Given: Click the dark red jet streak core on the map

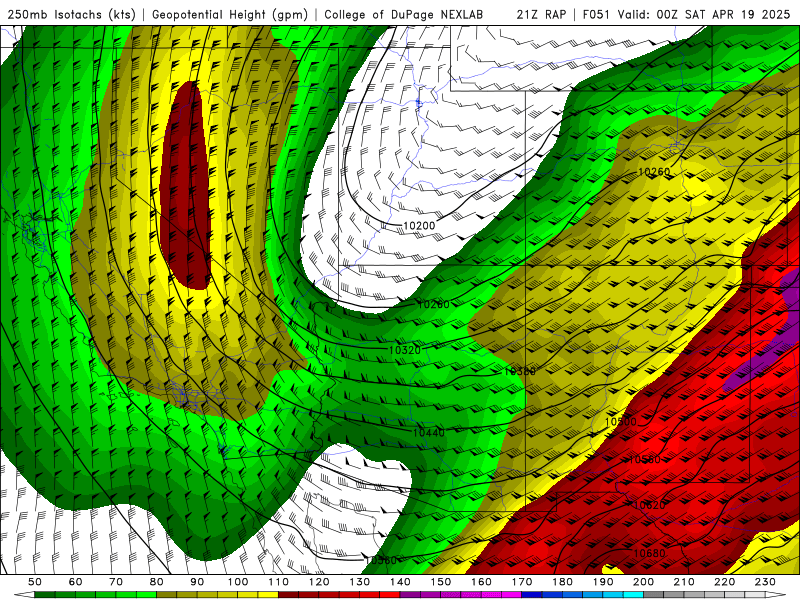Looking at the screenshot, I should pos(186,186).
